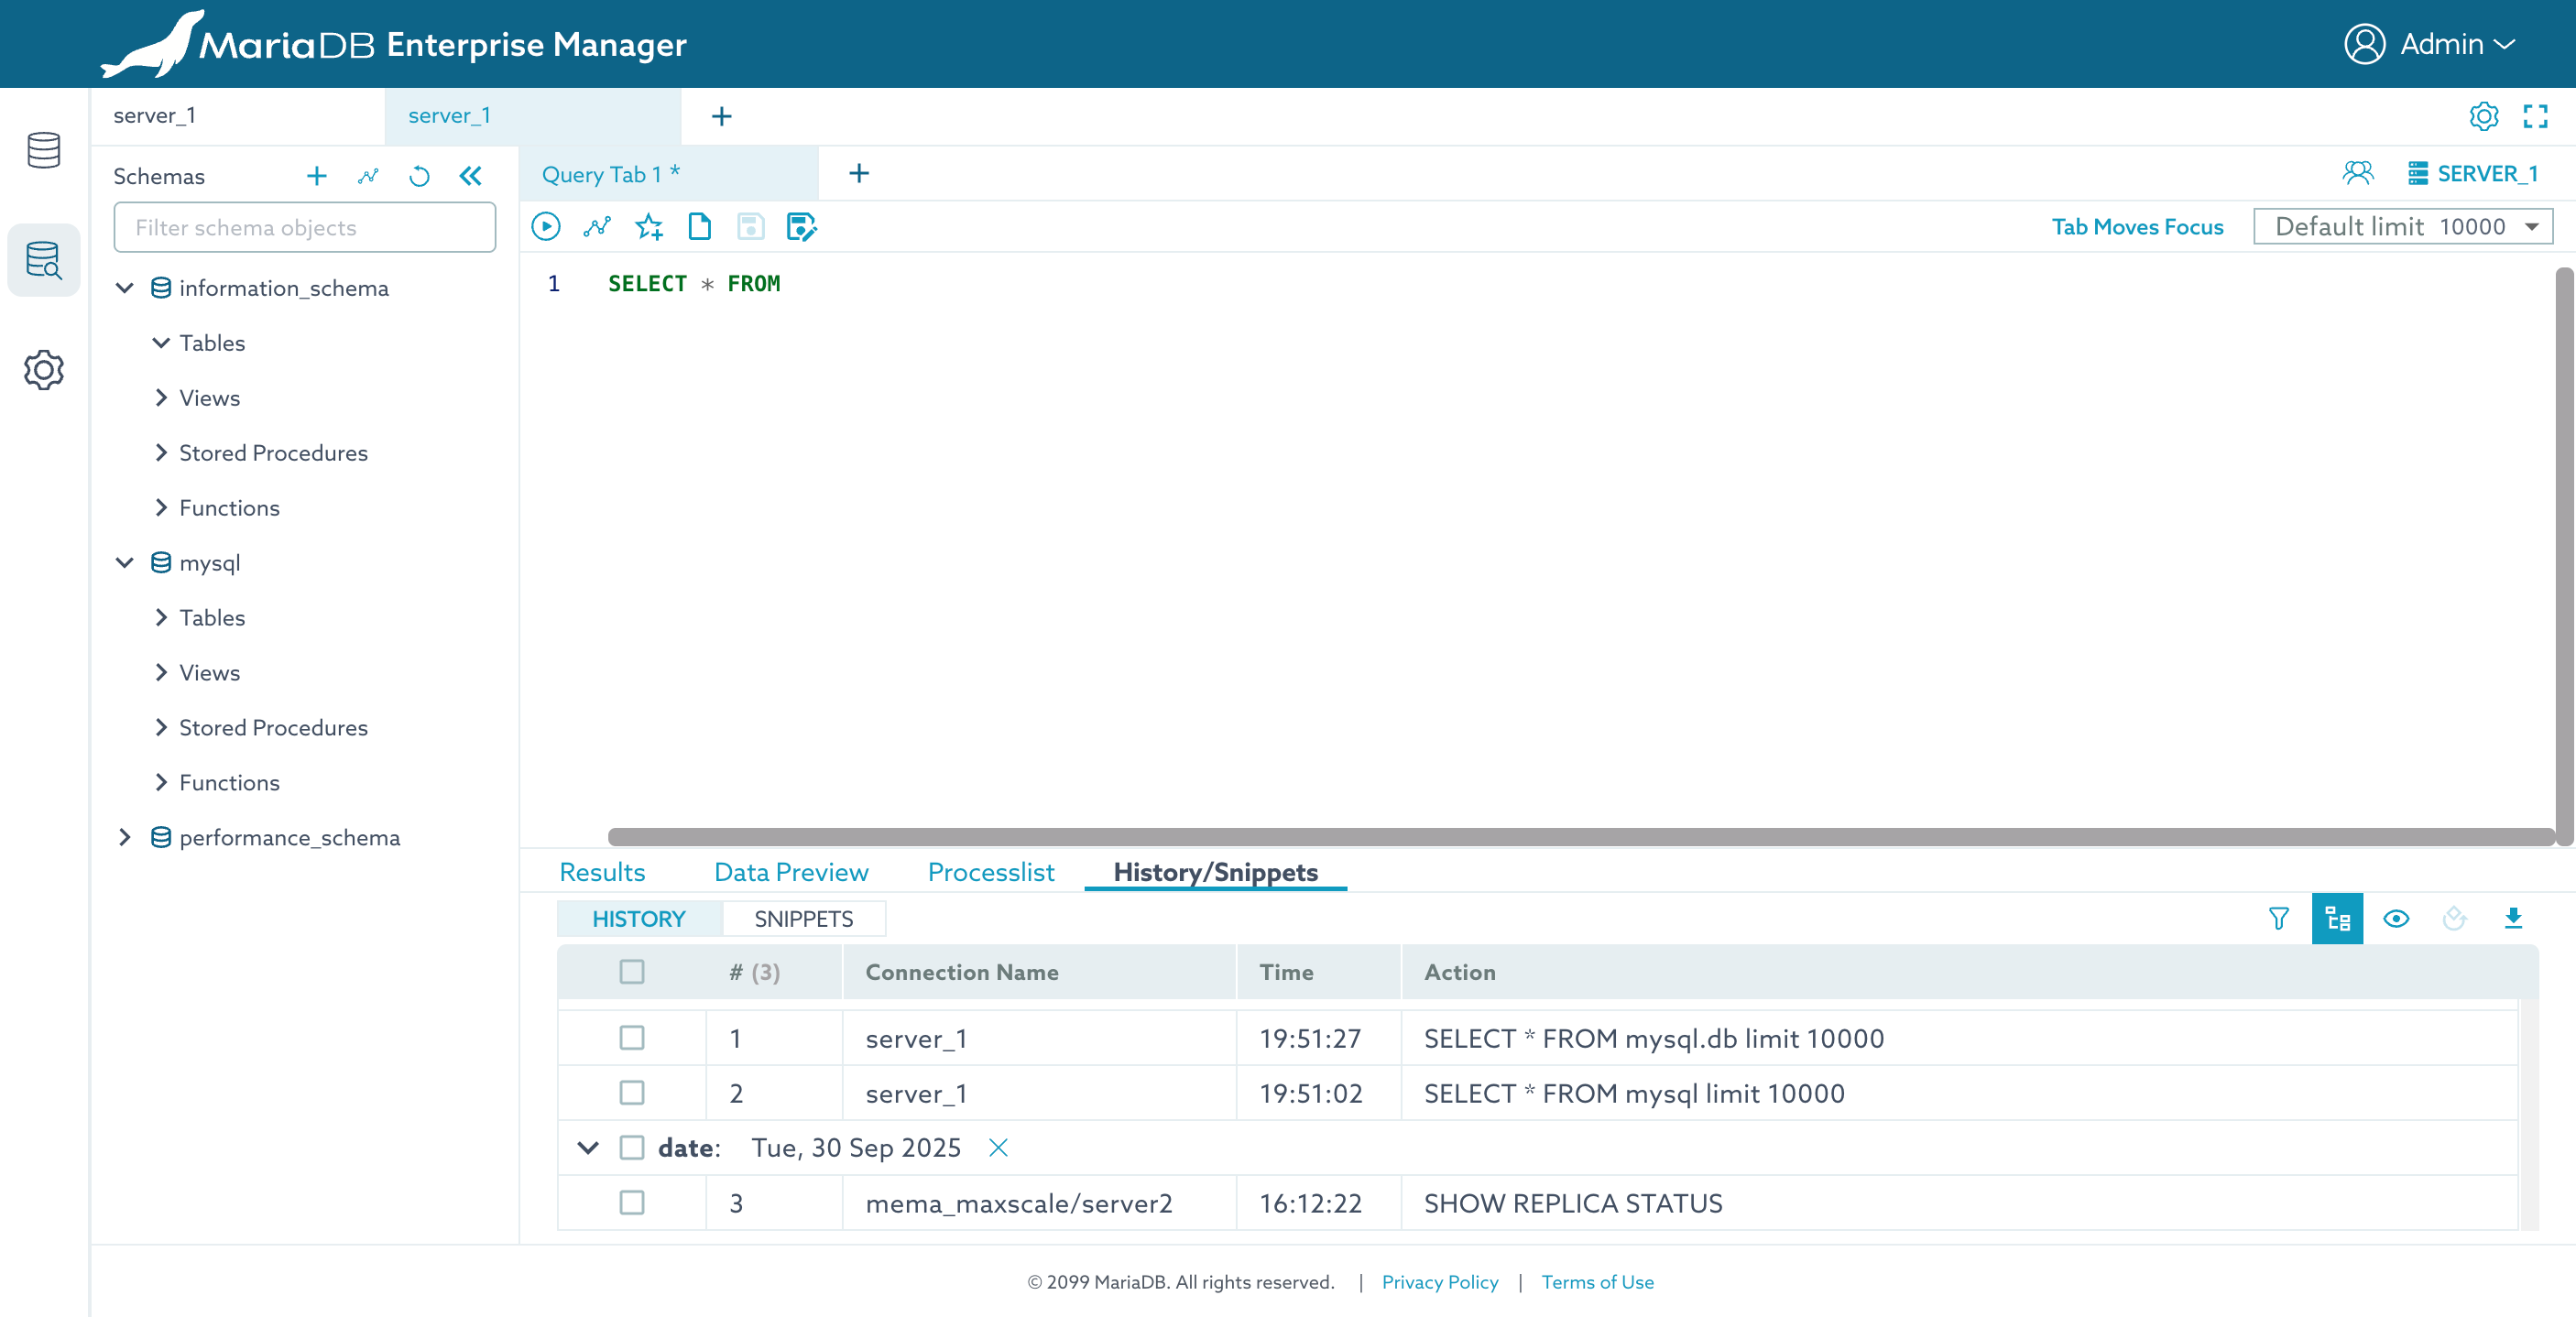Viewport: 2576px width, 1317px height.
Task: Save query as snippet star icon
Action: 649,227
